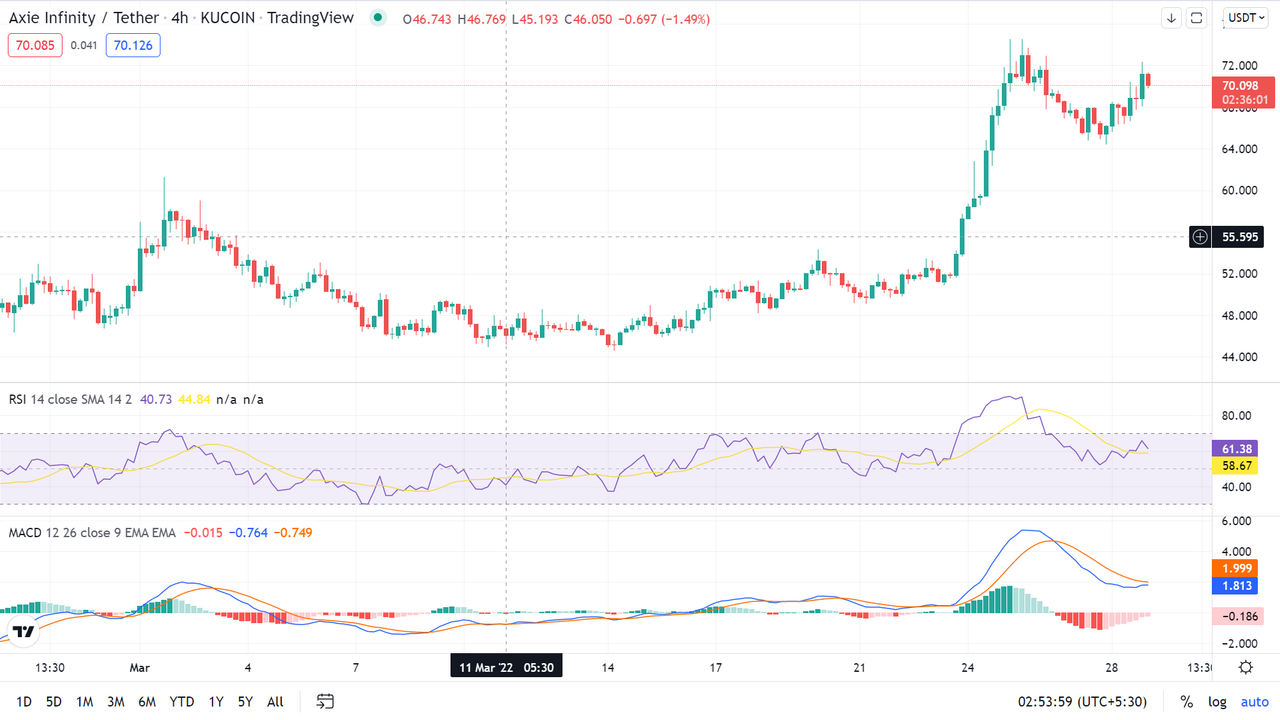Click the time axis label 24

pos(968,667)
